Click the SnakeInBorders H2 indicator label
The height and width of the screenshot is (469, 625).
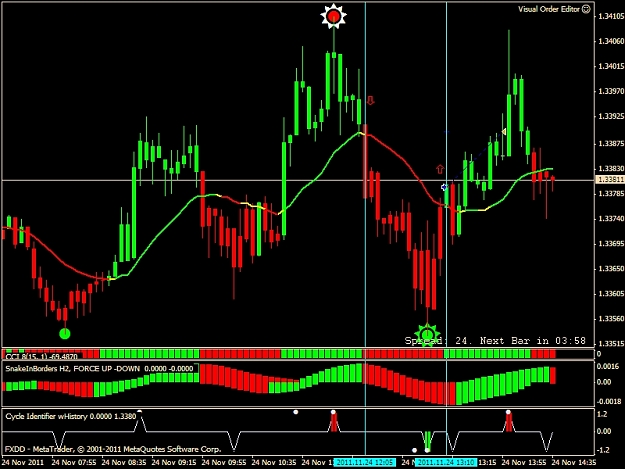click(x=99, y=369)
